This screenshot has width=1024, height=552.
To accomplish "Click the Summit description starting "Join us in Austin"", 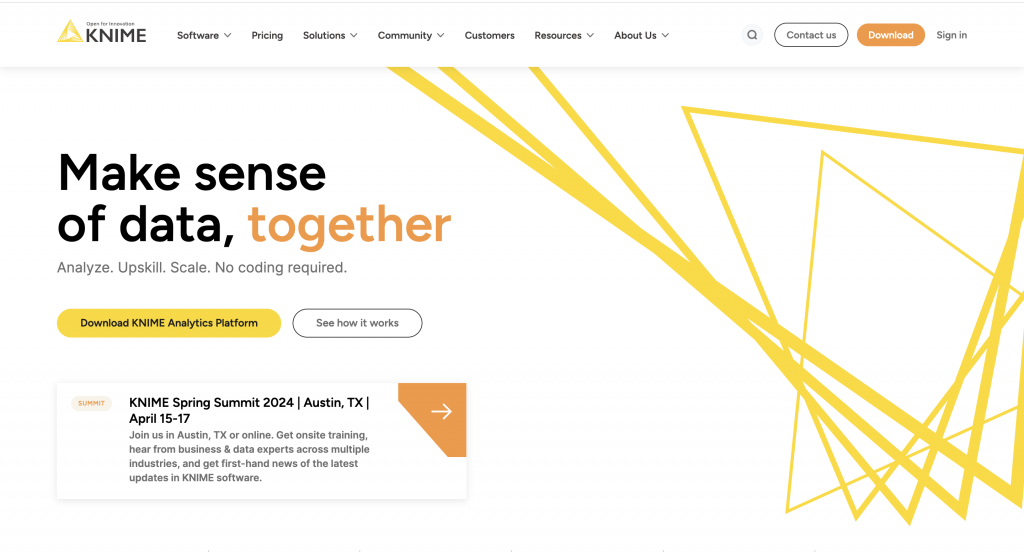I will (x=249, y=456).
